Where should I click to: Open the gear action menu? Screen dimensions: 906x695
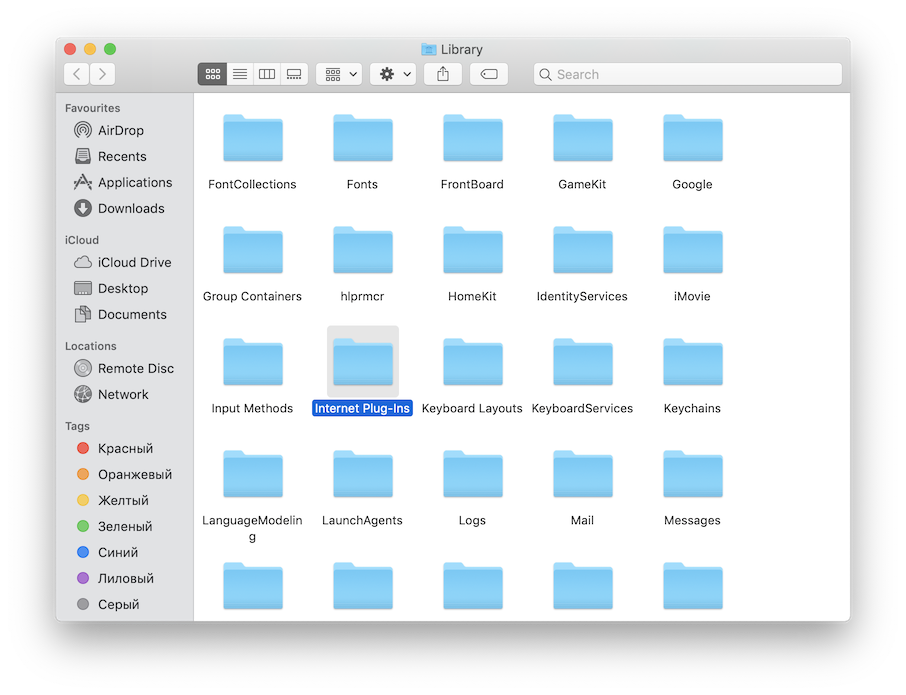[392, 74]
